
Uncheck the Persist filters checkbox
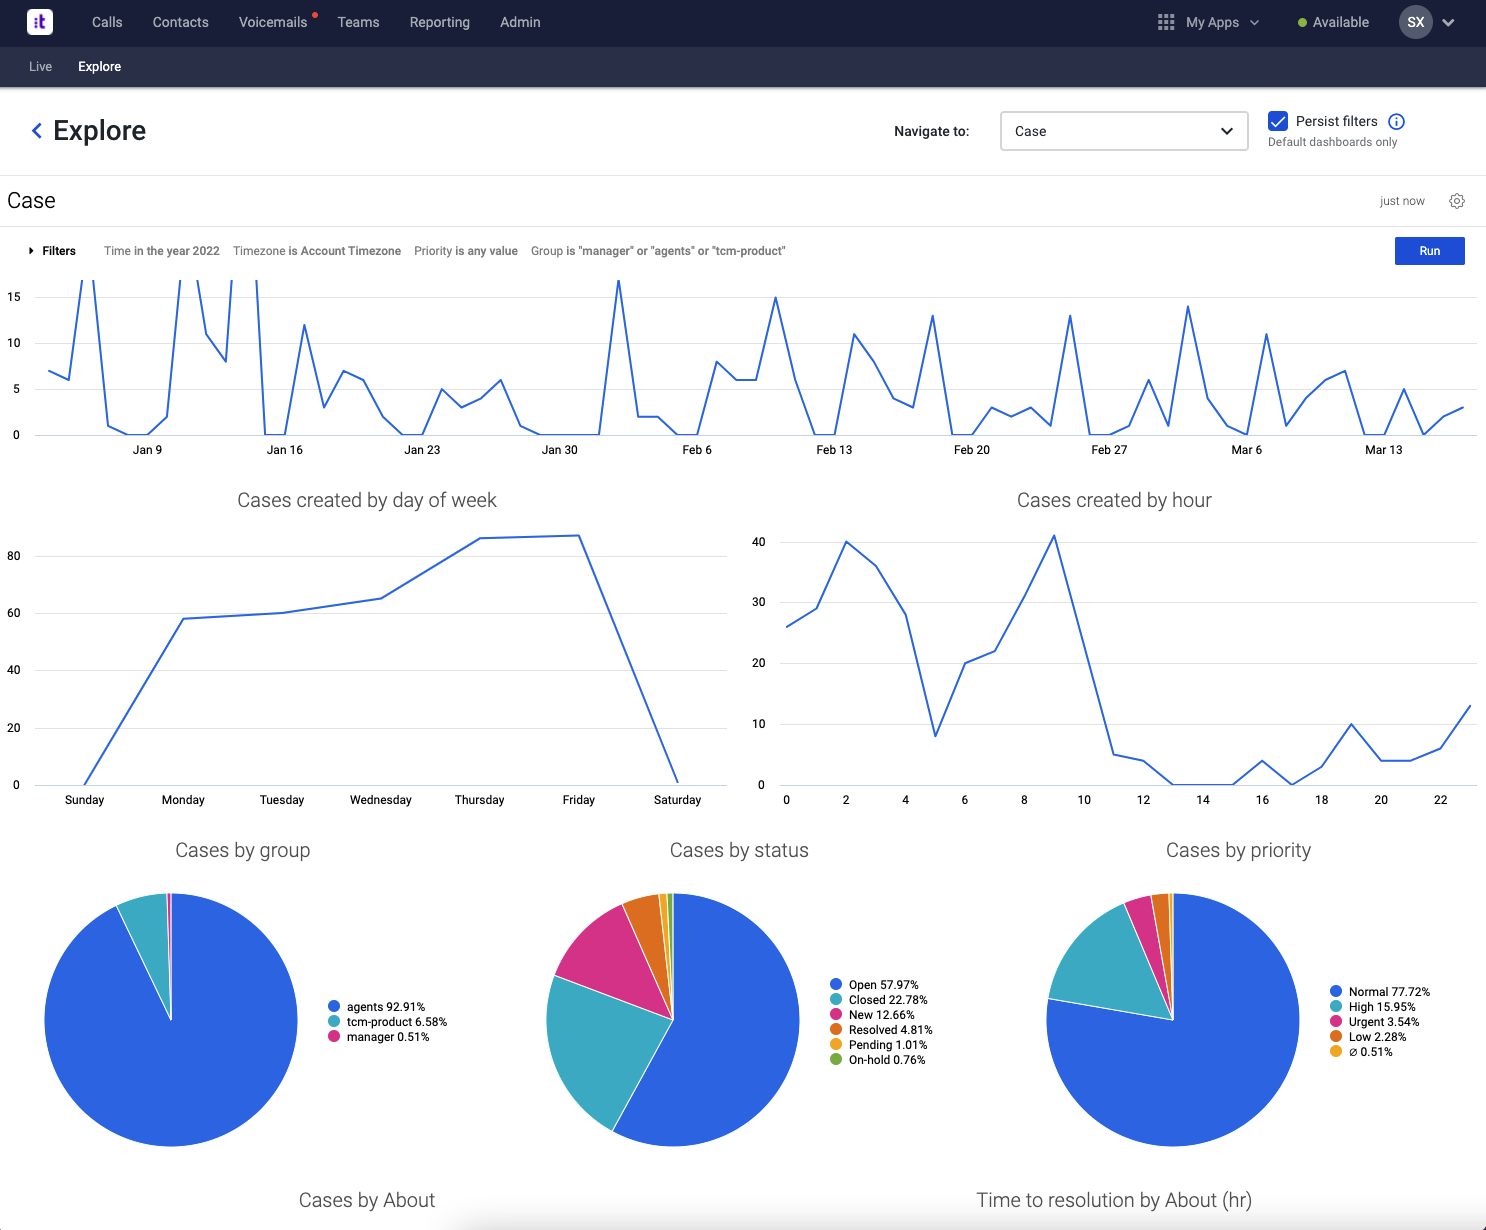(1278, 121)
